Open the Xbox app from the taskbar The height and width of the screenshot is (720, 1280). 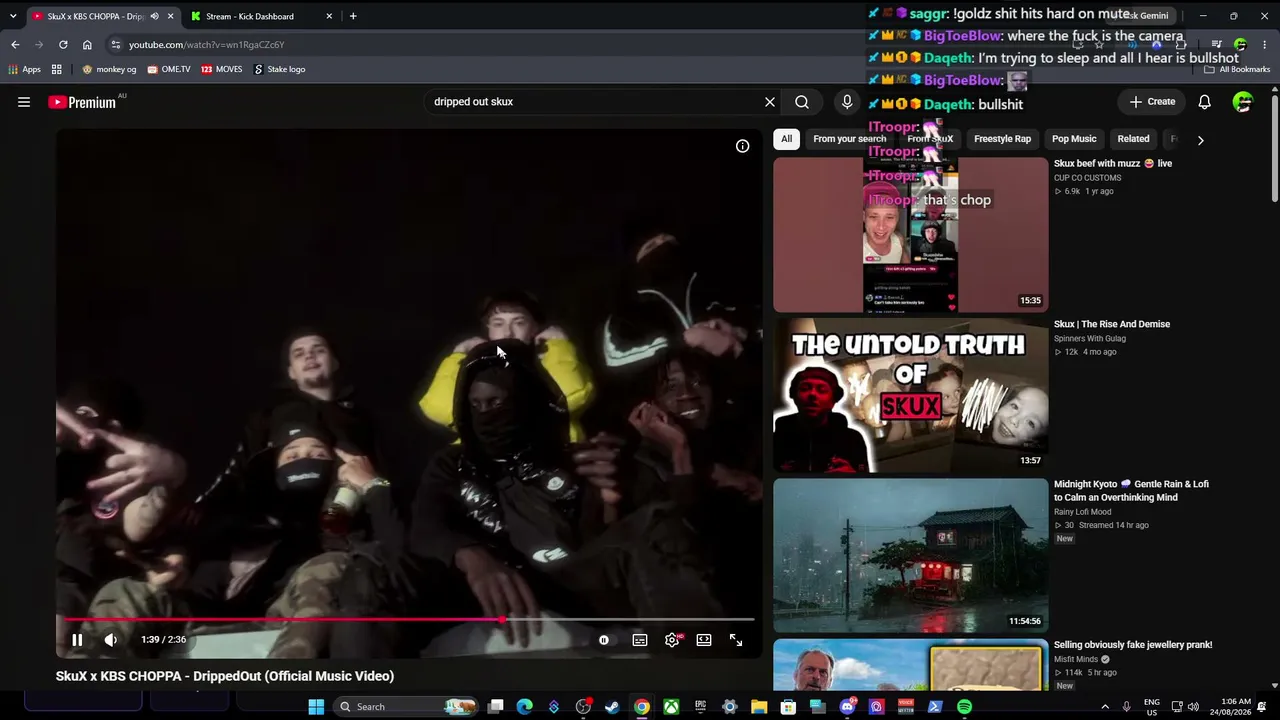671,707
